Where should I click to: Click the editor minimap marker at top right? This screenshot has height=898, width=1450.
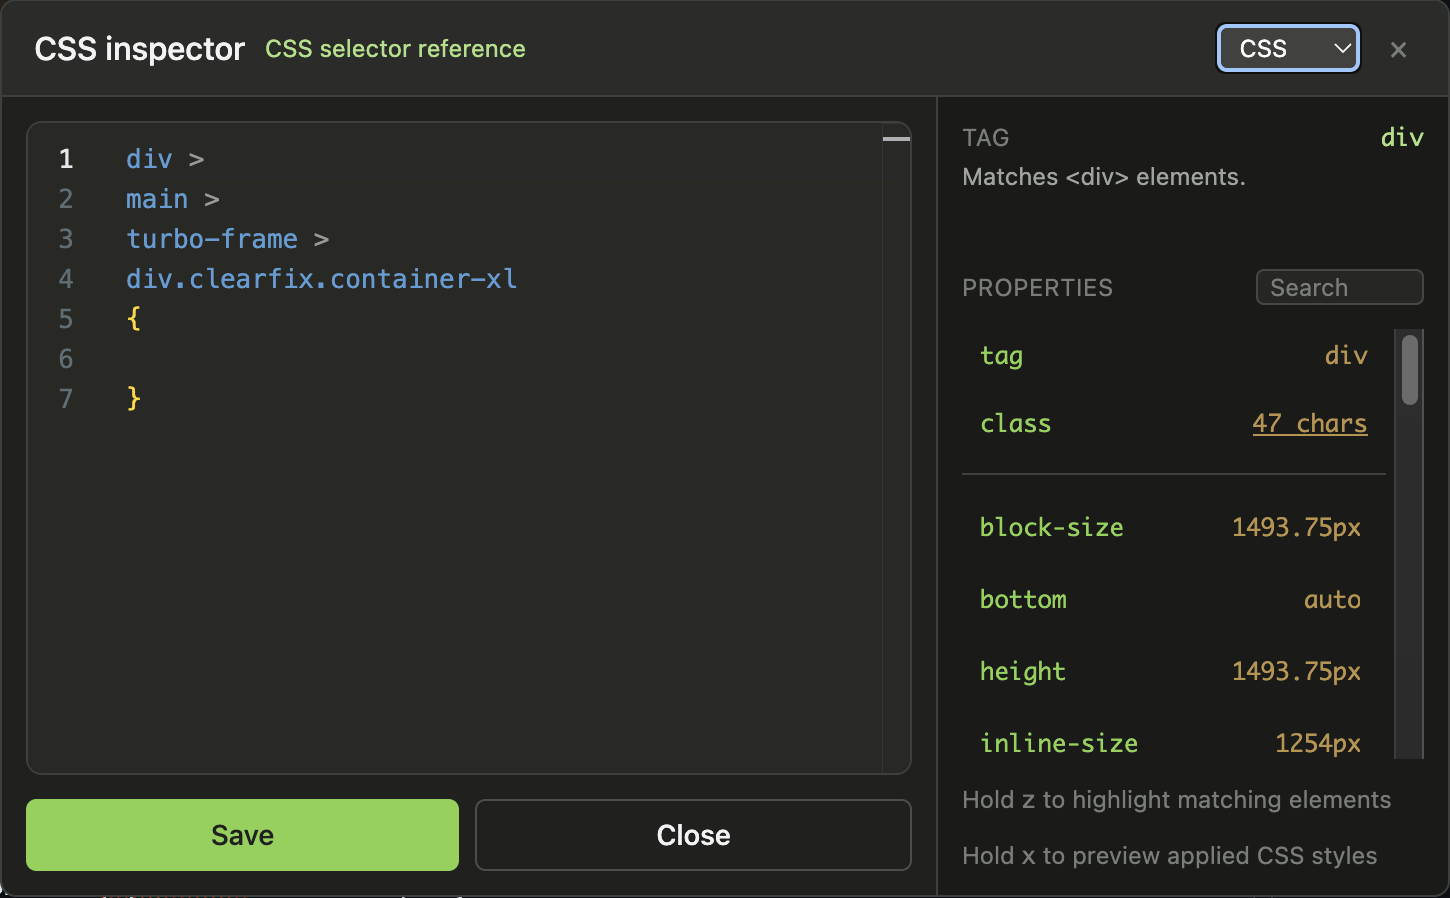[x=896, y=139]
